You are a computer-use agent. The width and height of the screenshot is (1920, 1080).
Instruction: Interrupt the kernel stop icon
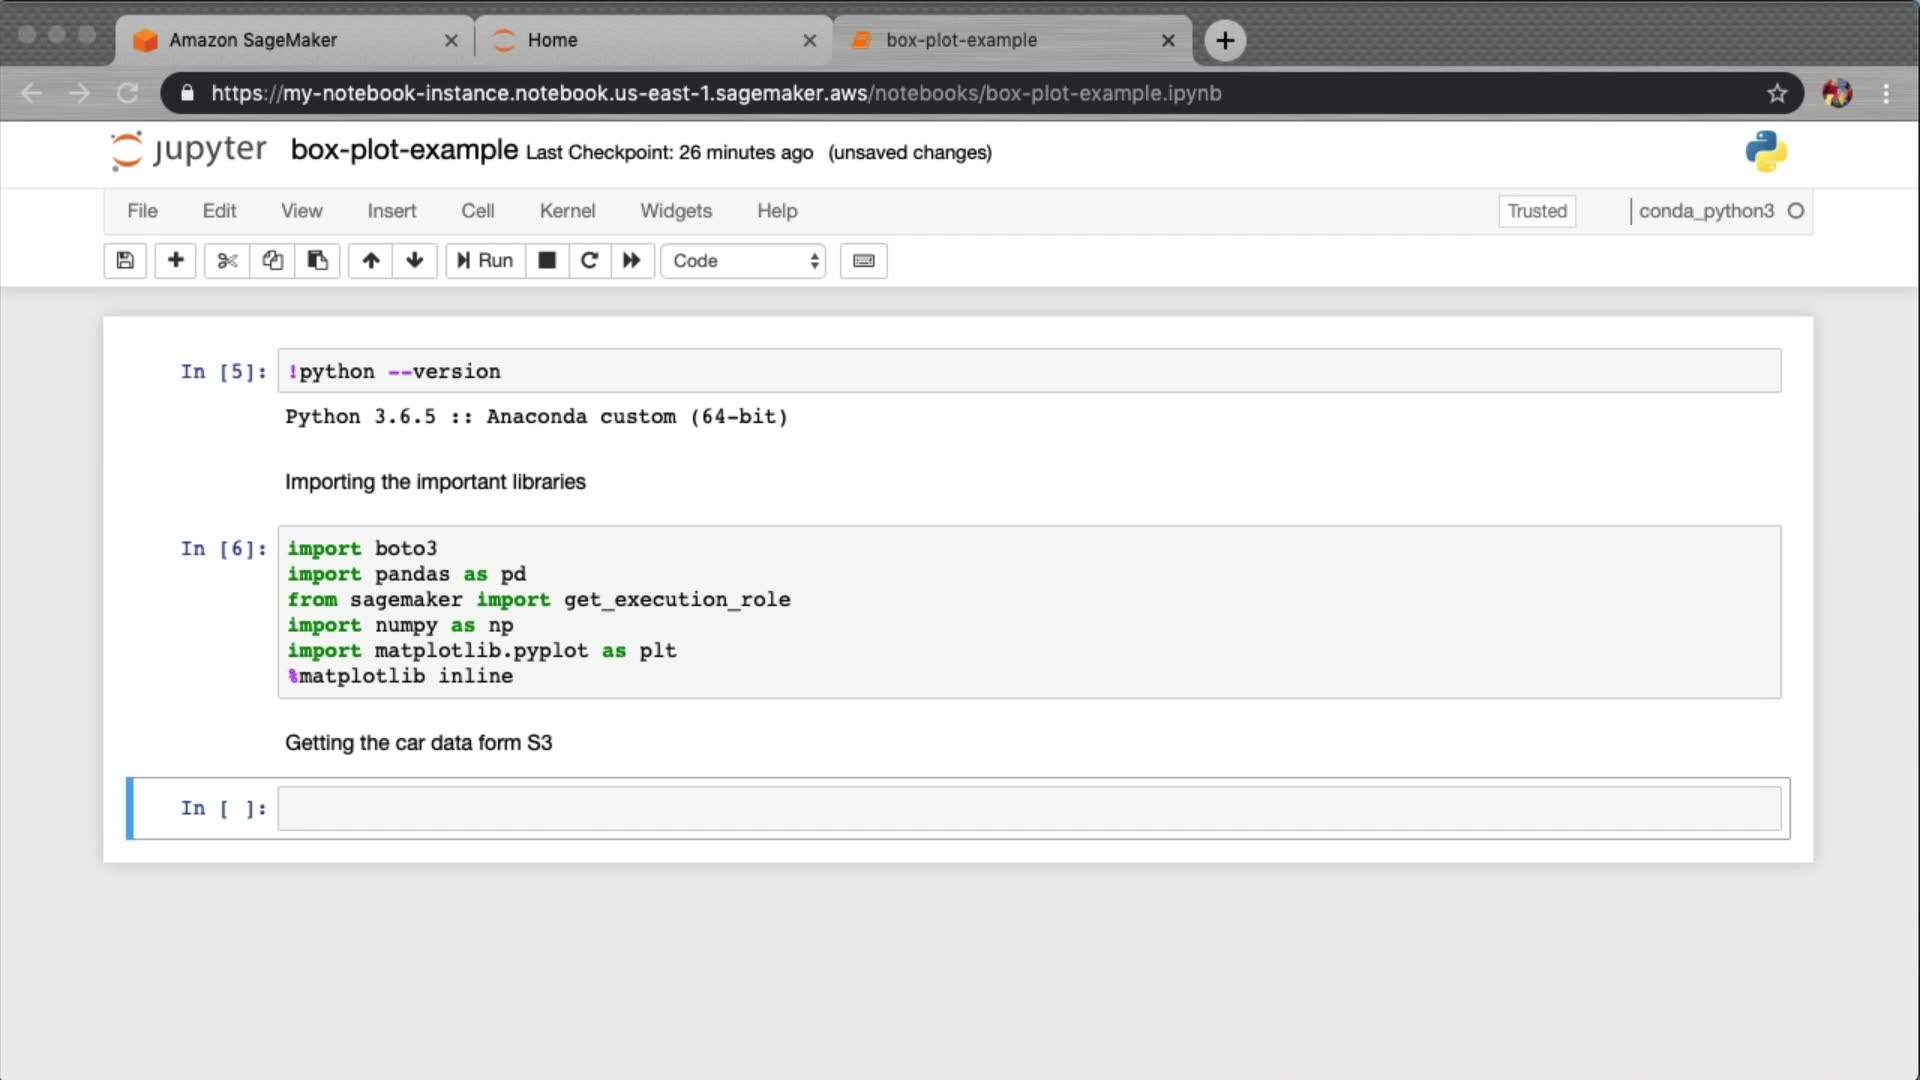547,261
